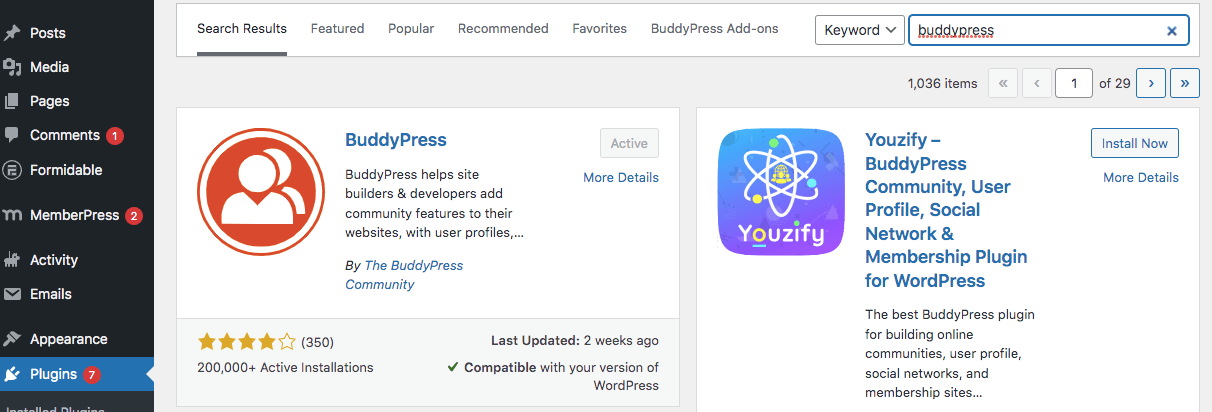Open MemberPress in the admin menu
The height and width of the screenshot is (412, 1212).
75,215
